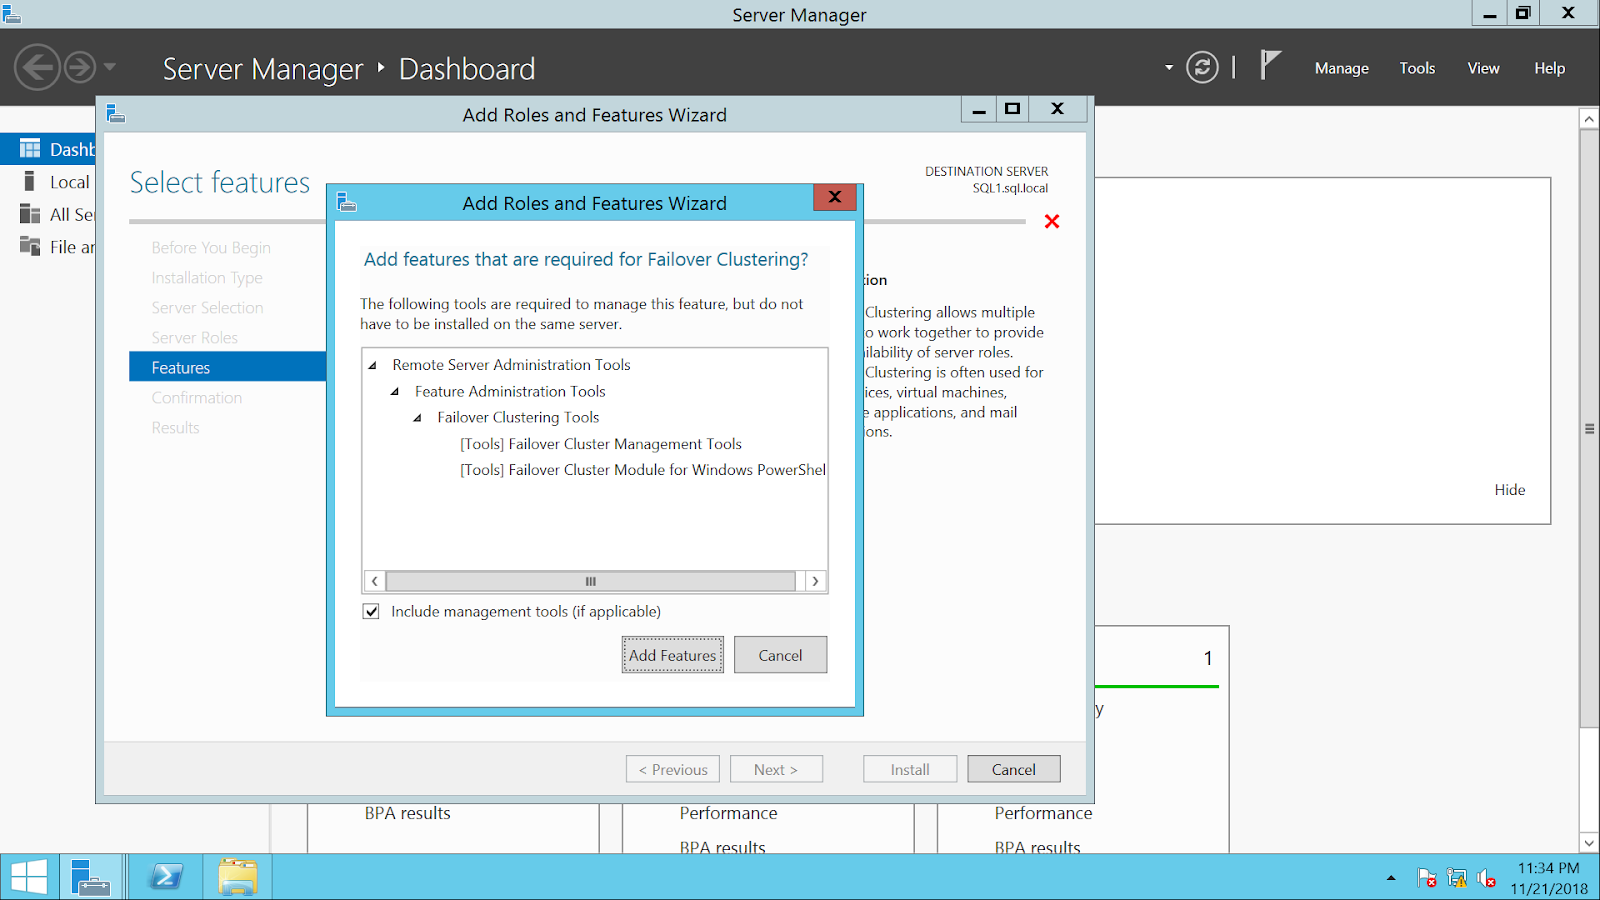
Task: Open the Notifications flag in Server Manager
Action: (x=1269, y=66)
